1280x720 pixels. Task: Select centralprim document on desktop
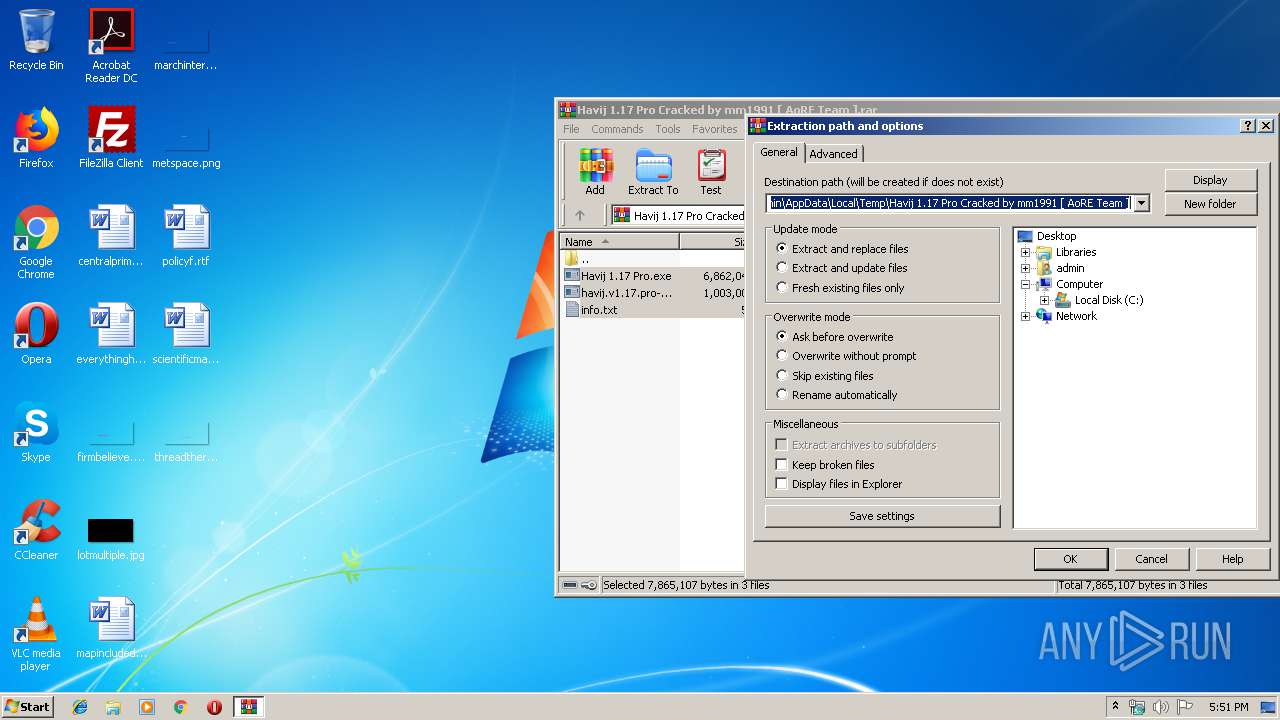click(x=111, y=236)
